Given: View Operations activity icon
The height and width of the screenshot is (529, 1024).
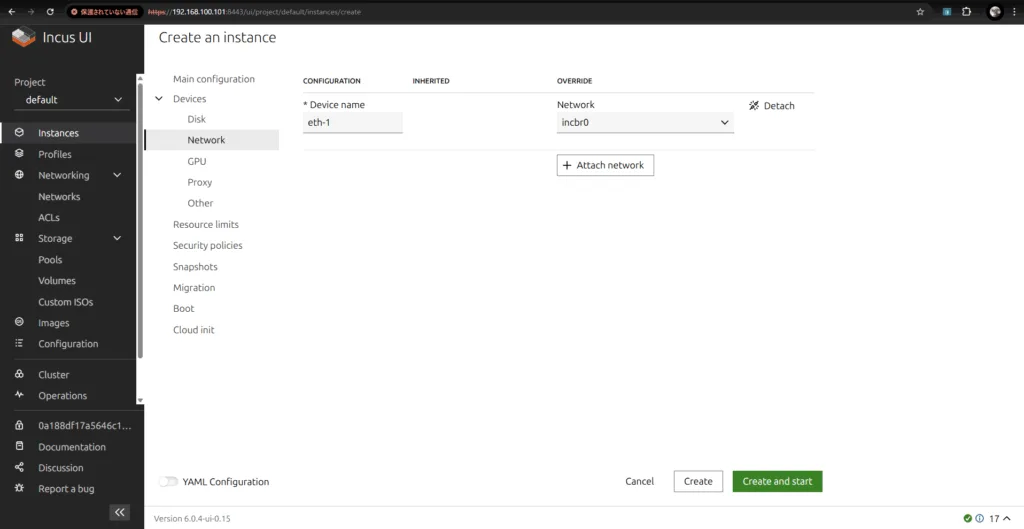Looking at the screenshot, I should (x=19, y=395).
